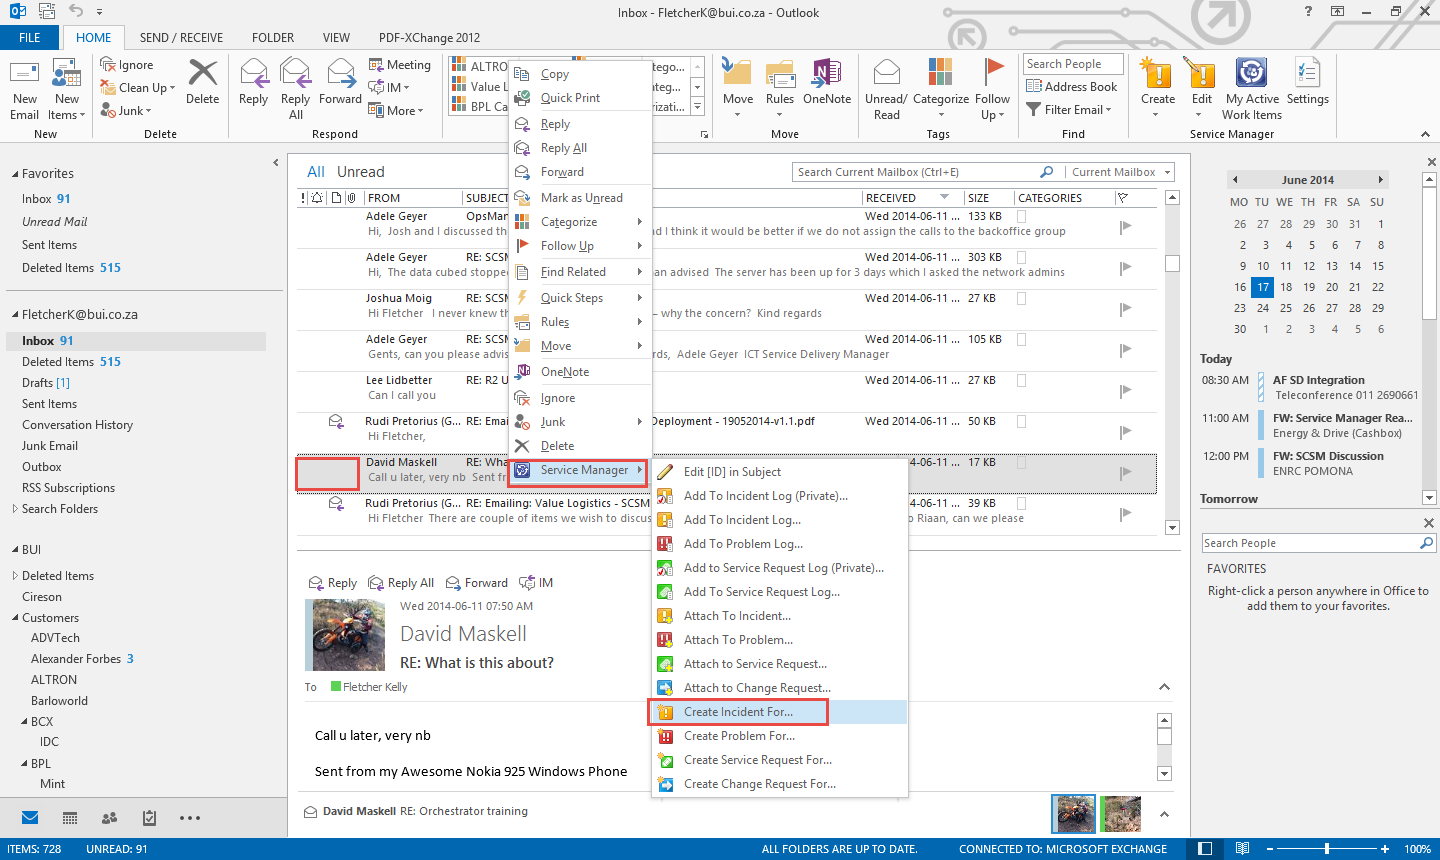1440x860 pixels.
Task: Click Follow Up flag icon in ribbon
Action: 992,72
